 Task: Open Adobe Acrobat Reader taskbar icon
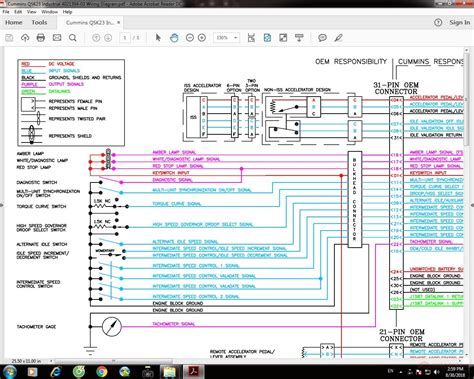[x=194, y=372]
